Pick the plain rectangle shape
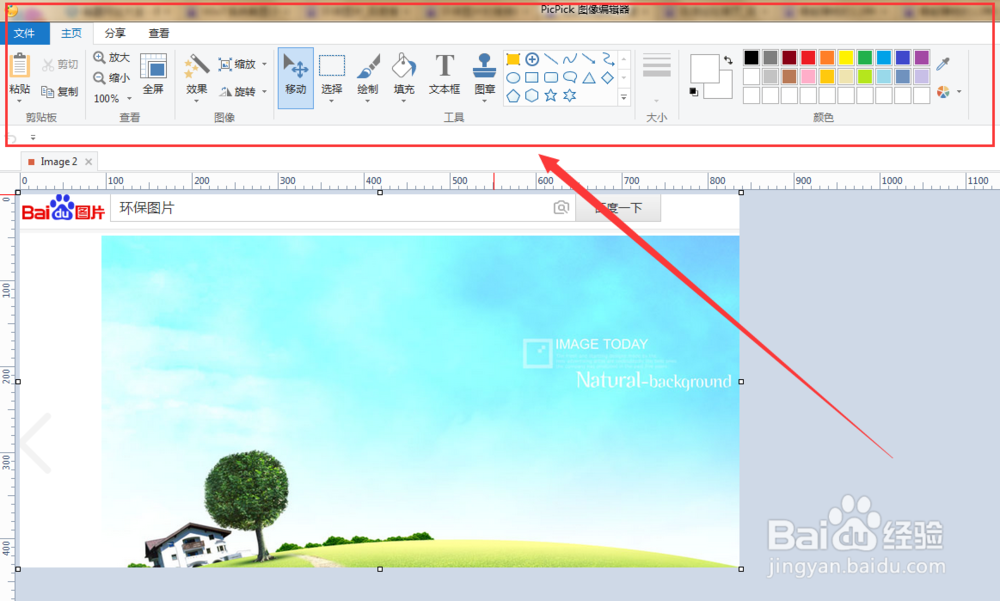 pos(532,78)
